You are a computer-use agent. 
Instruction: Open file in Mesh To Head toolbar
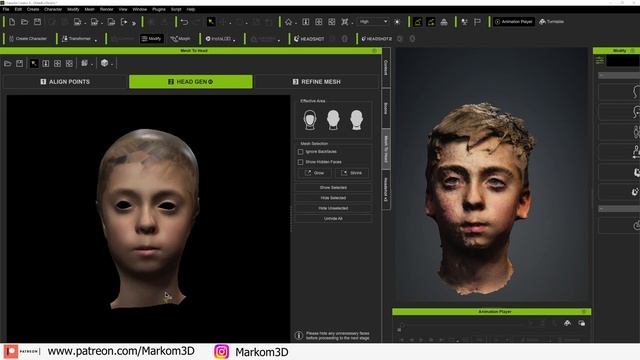coord(8,63)
